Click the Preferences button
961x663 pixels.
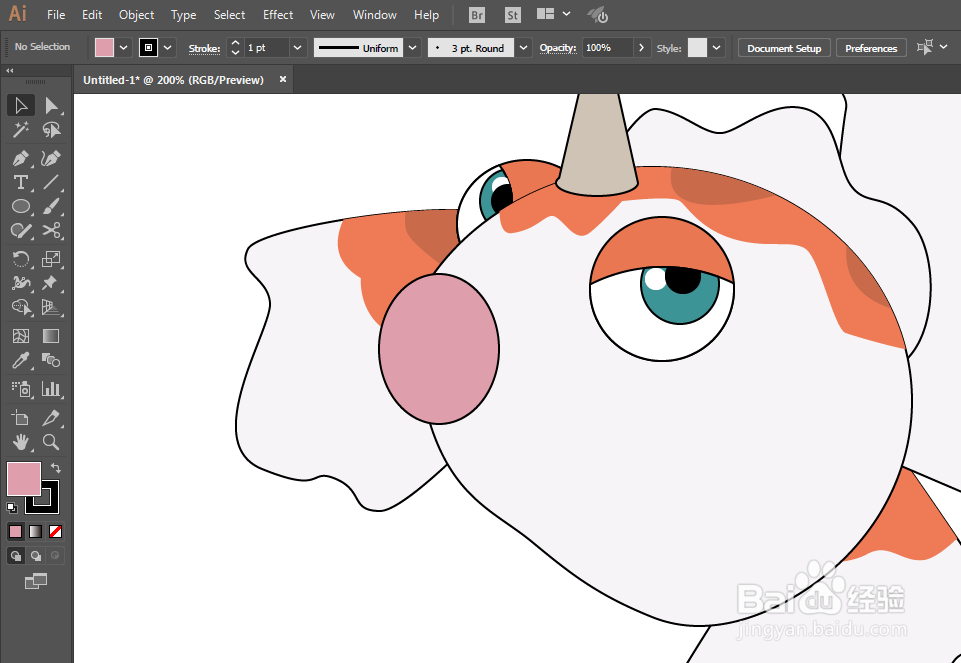click(871, 48)
